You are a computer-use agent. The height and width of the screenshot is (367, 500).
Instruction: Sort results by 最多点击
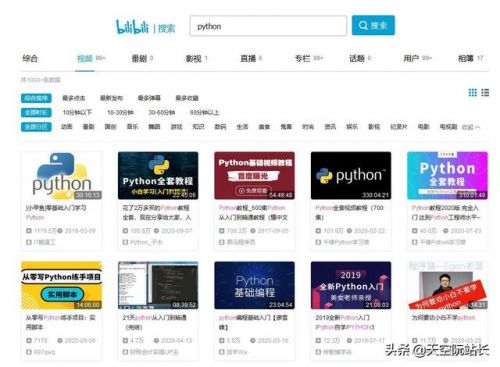coord(74,98)
